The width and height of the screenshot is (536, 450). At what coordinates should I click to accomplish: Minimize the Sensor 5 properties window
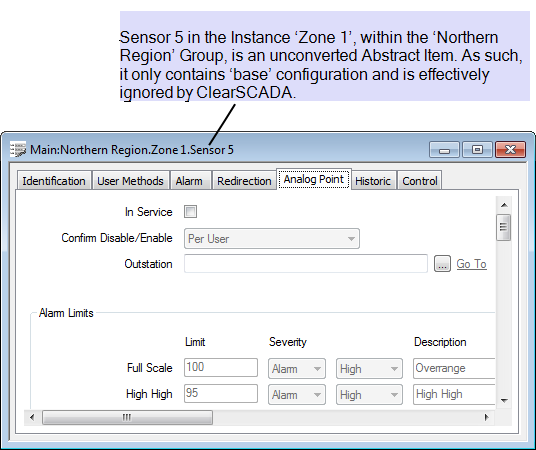click(x=444, y=149)
